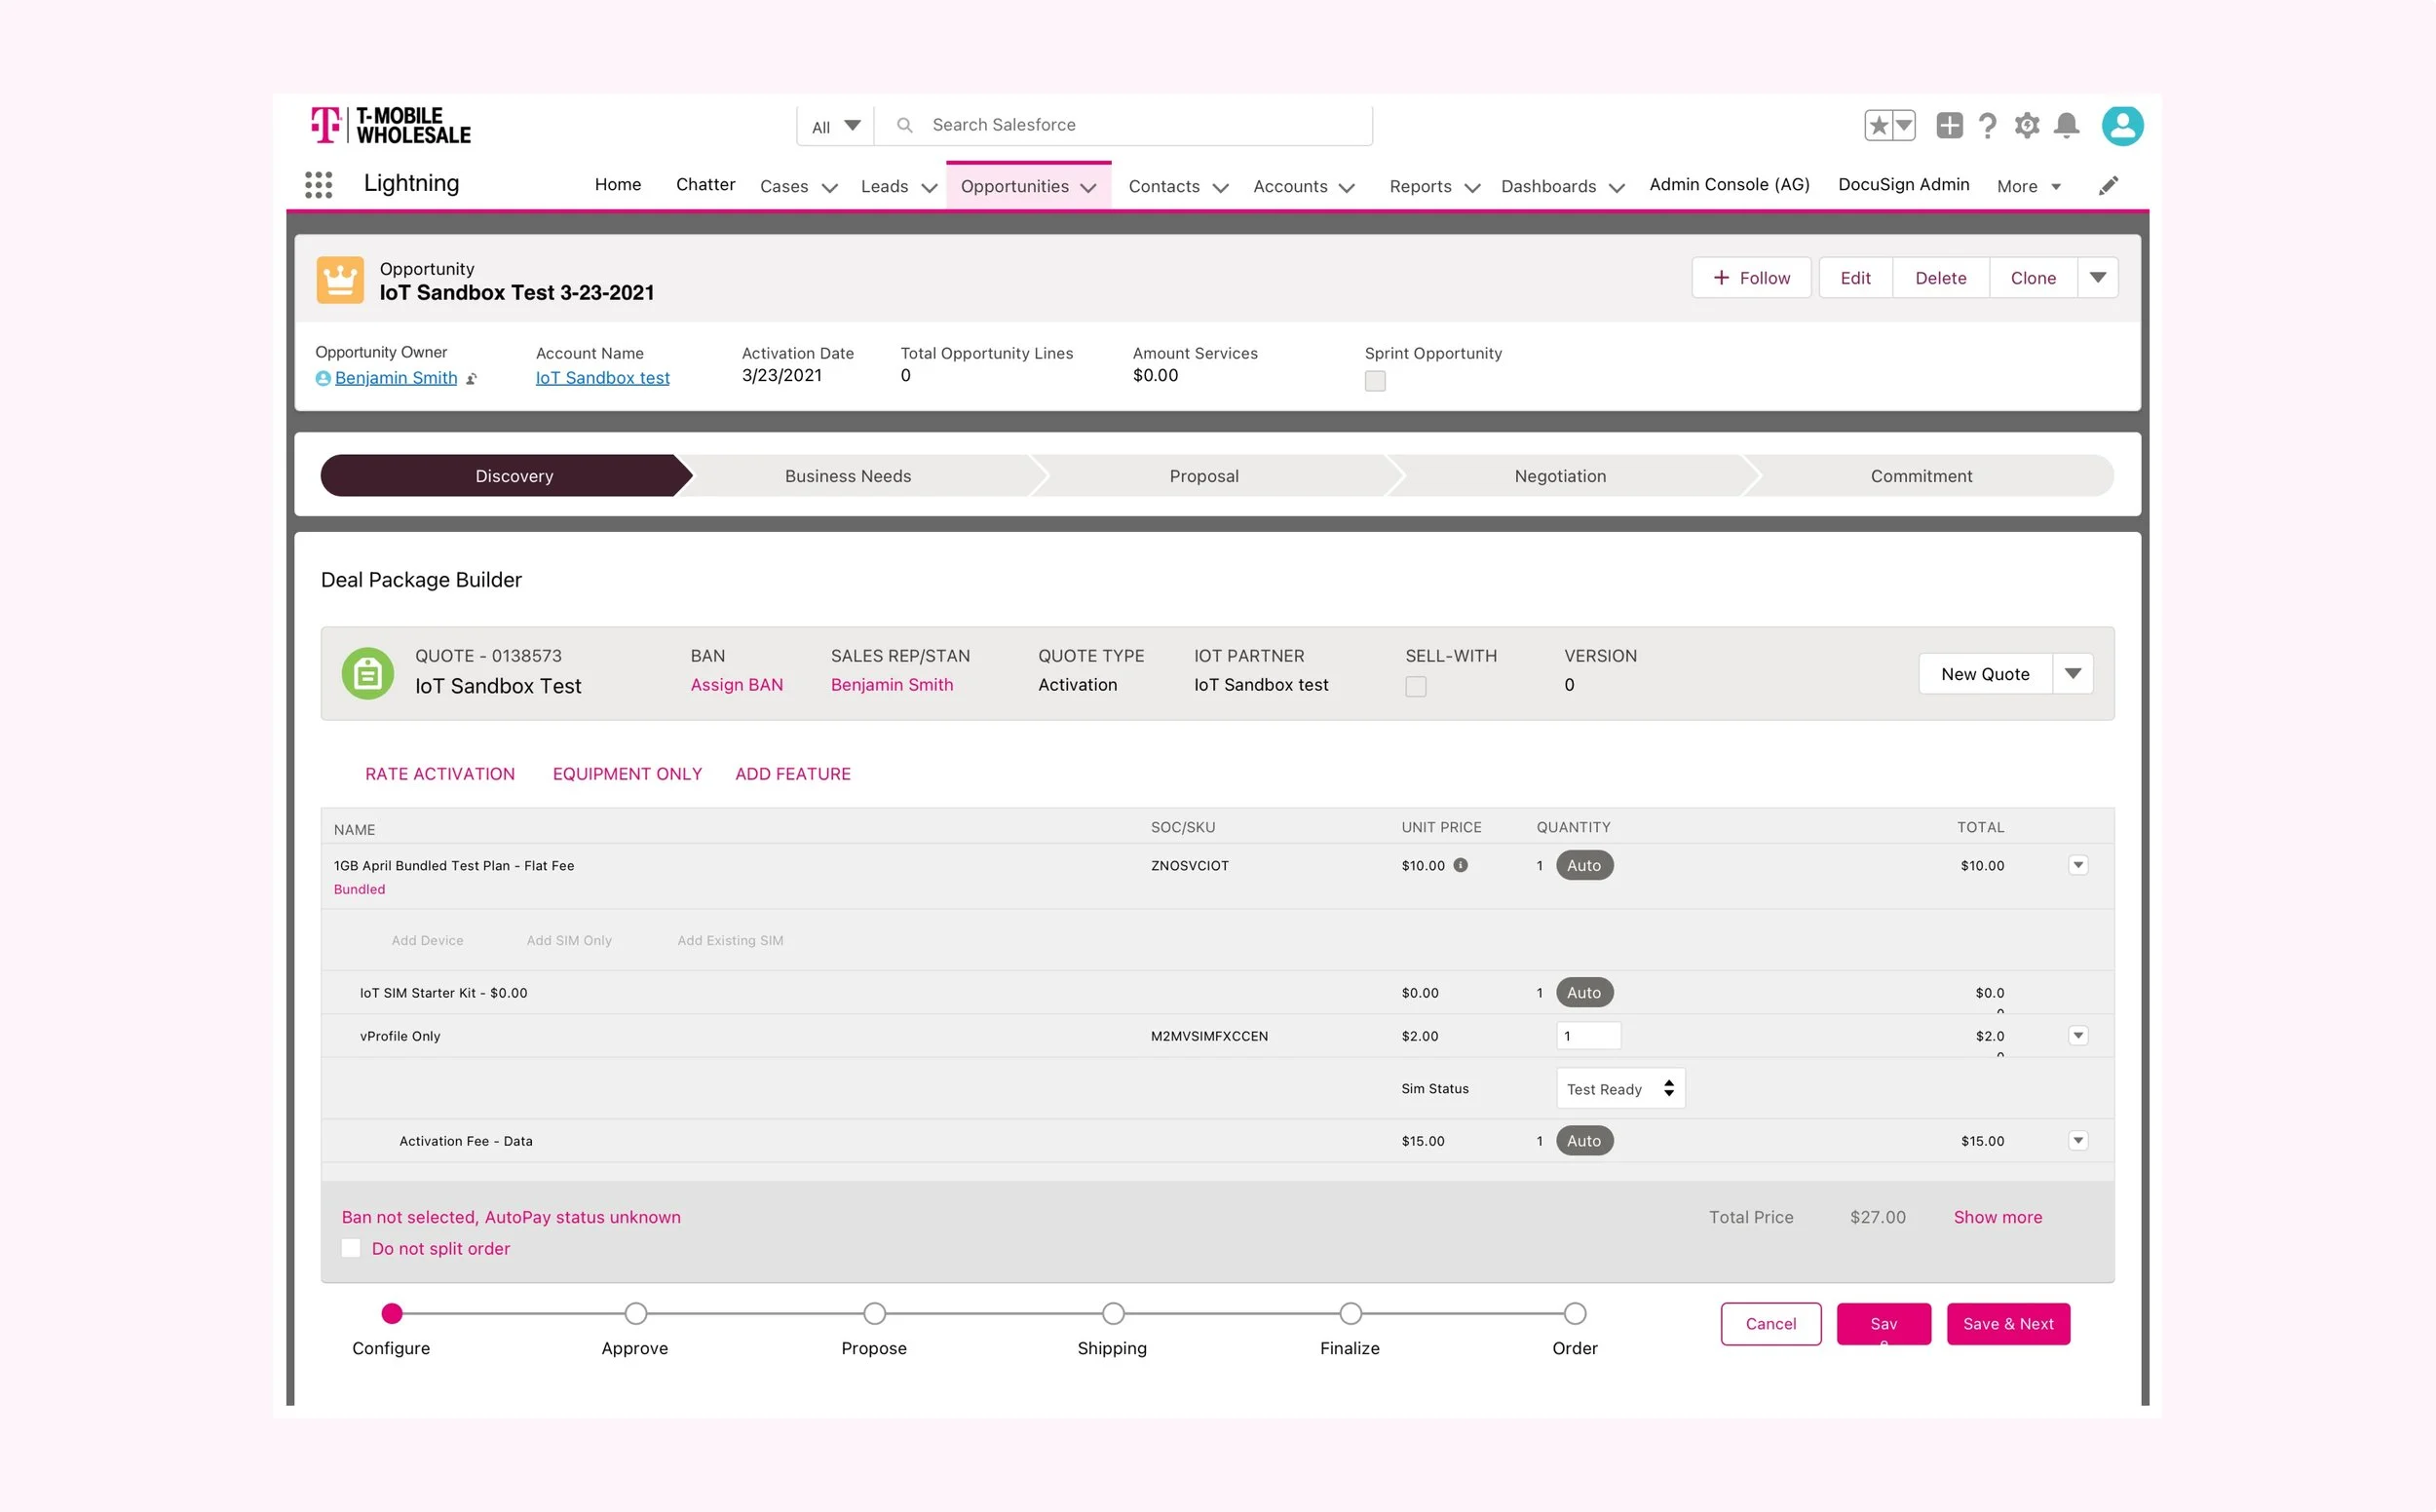Image resolution: width=2436 pixels, height=1512 pixels.
Task: Switch to the RATE ACTIVATION tab
Action: coord(440,774)
